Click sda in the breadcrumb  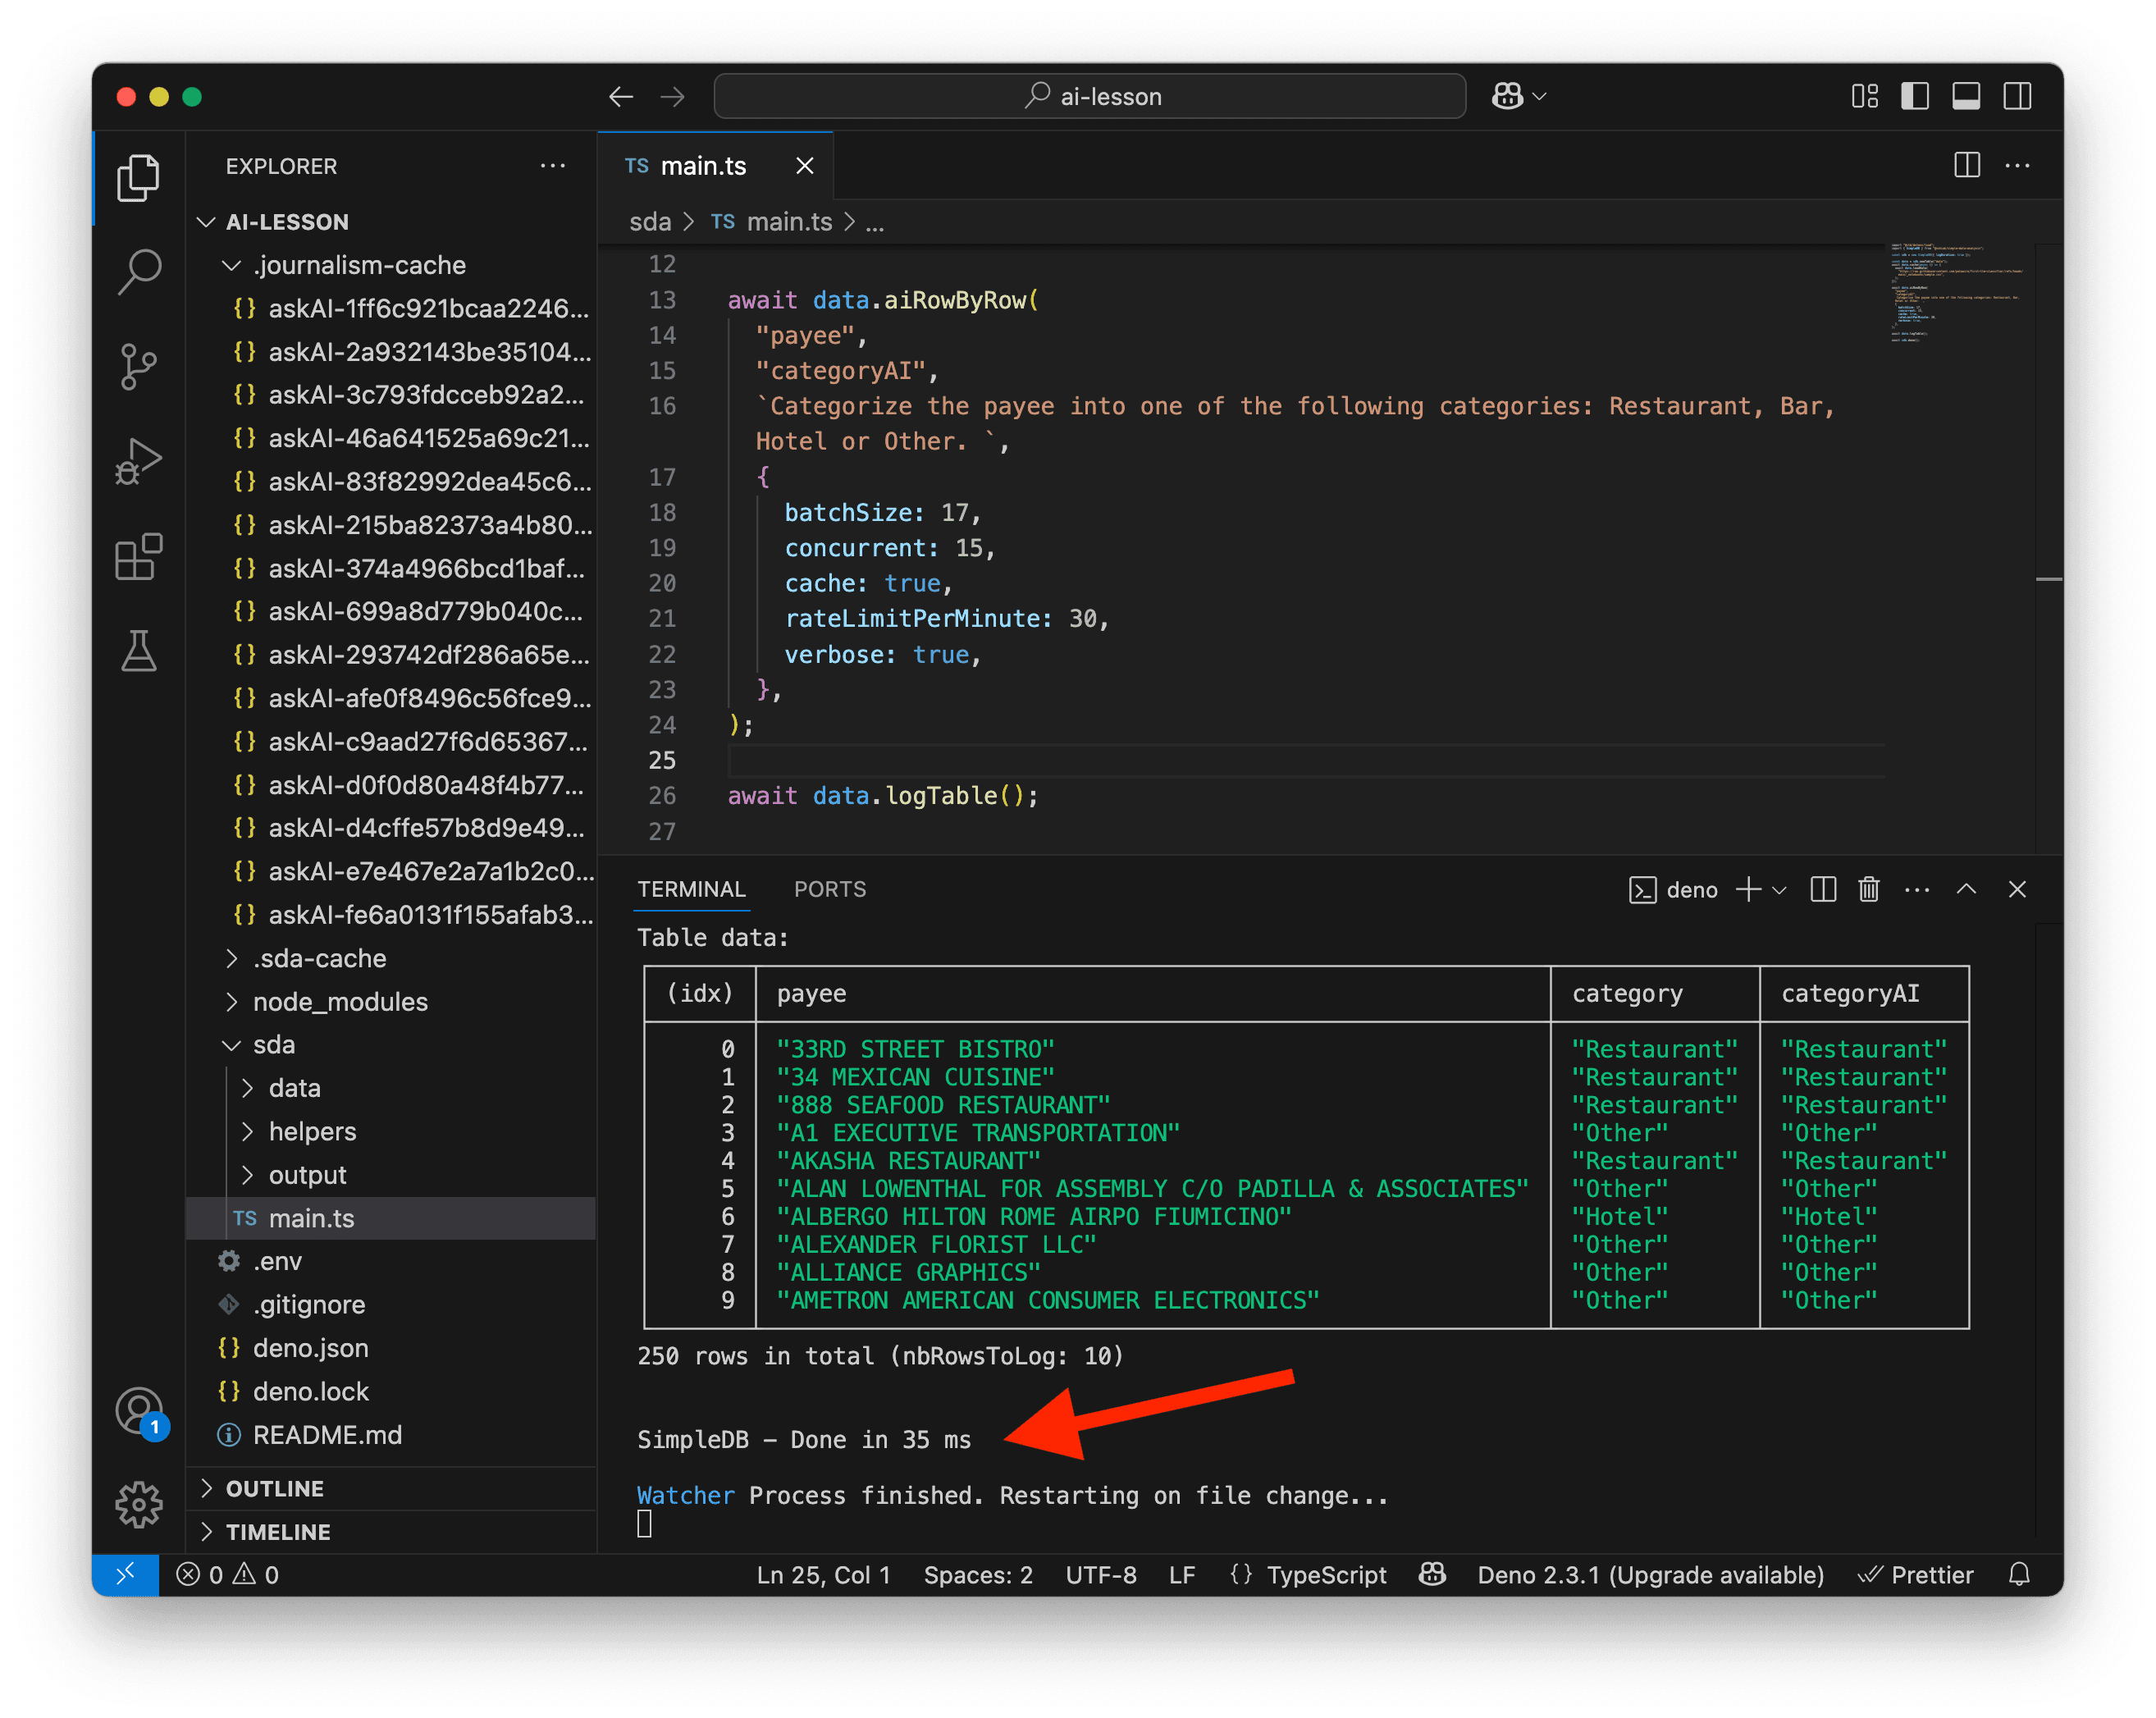pos(650,222)
